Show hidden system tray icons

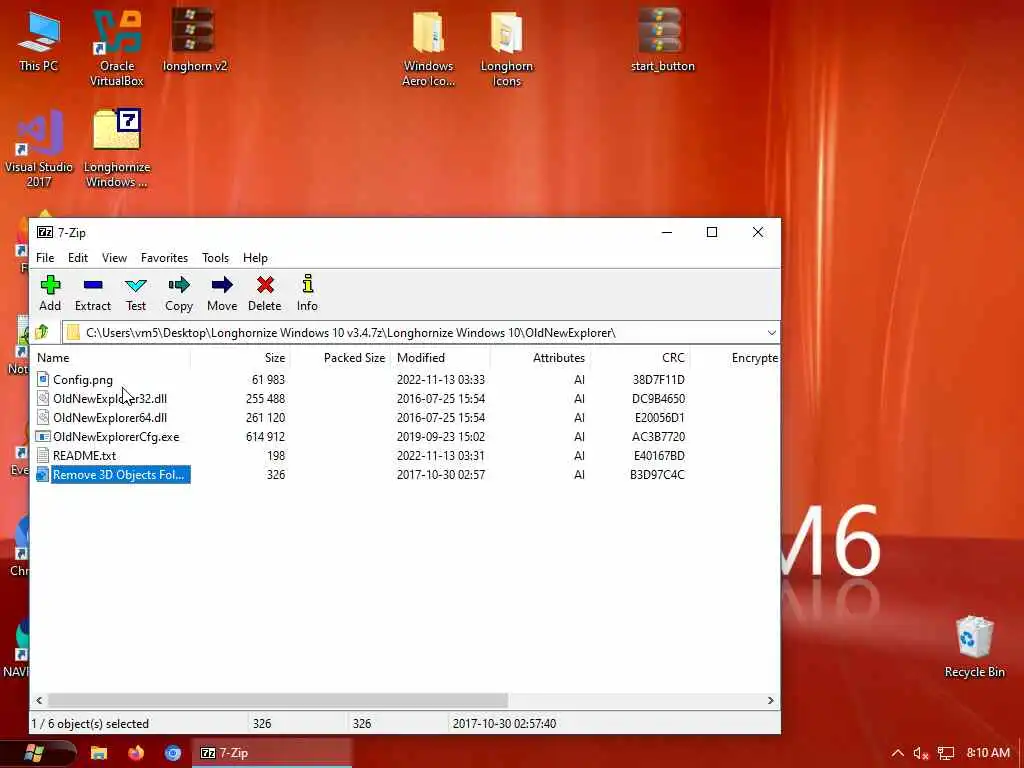pyautogui.click(x=897, y=753)
